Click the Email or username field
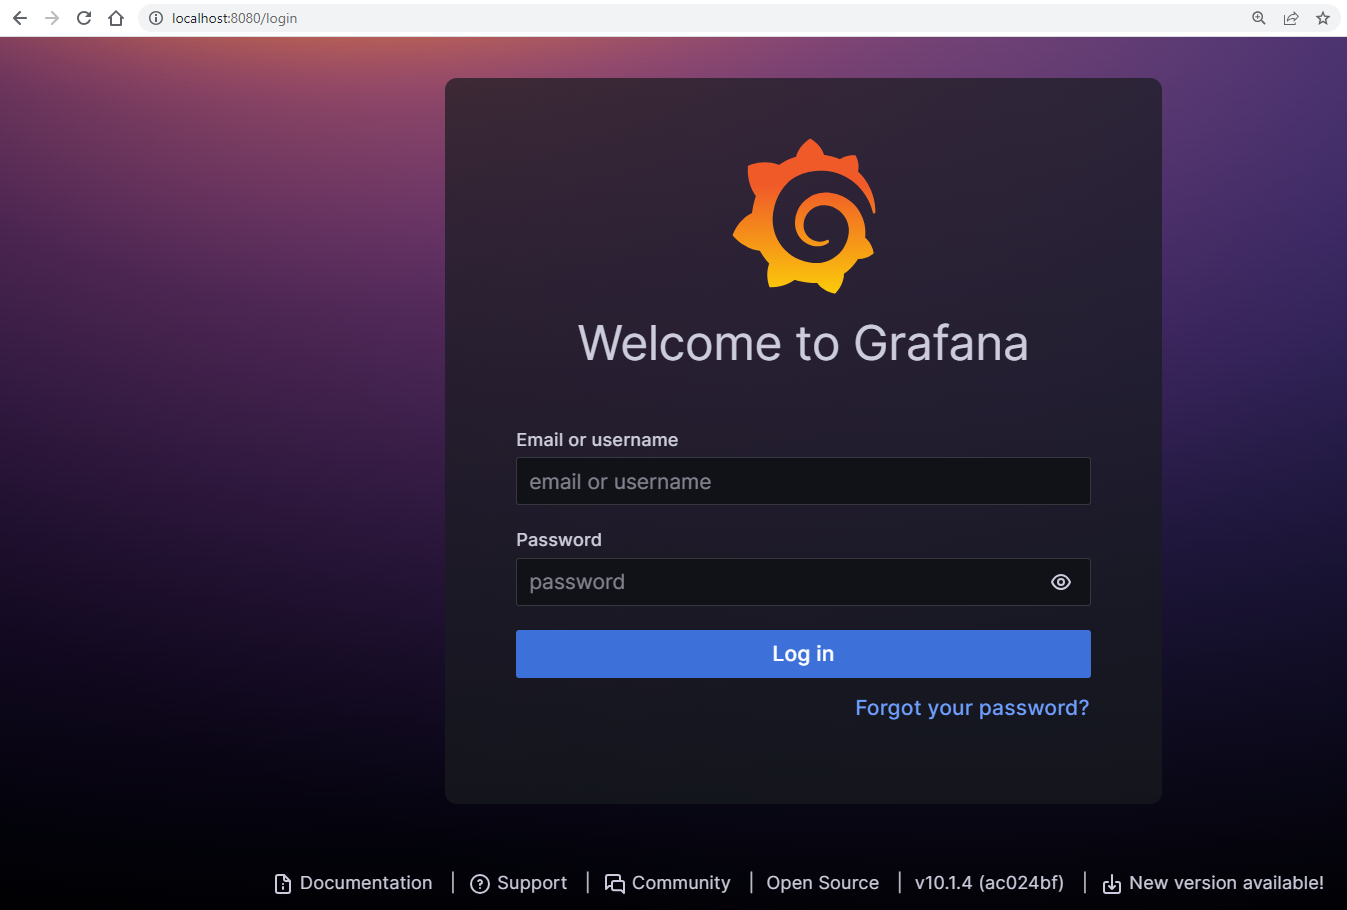The height and width of the screenshot is (910, 1347). pos(803,481)
